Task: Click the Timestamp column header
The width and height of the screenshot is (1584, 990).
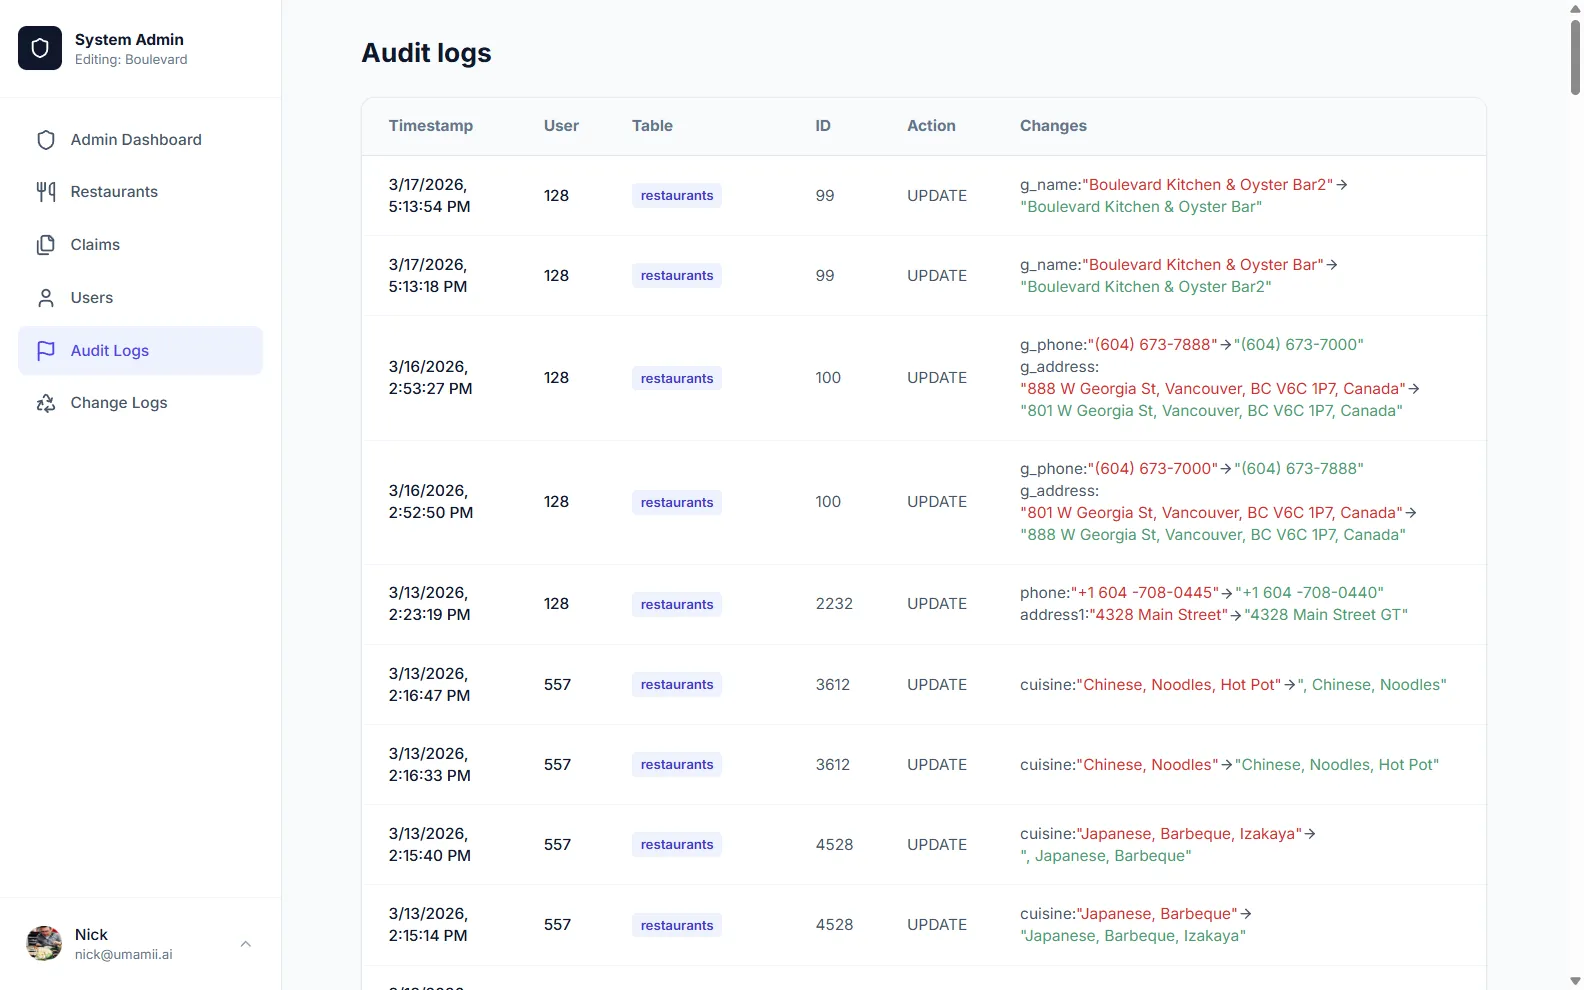Action: pyautogui.click(x=431, y=126)
